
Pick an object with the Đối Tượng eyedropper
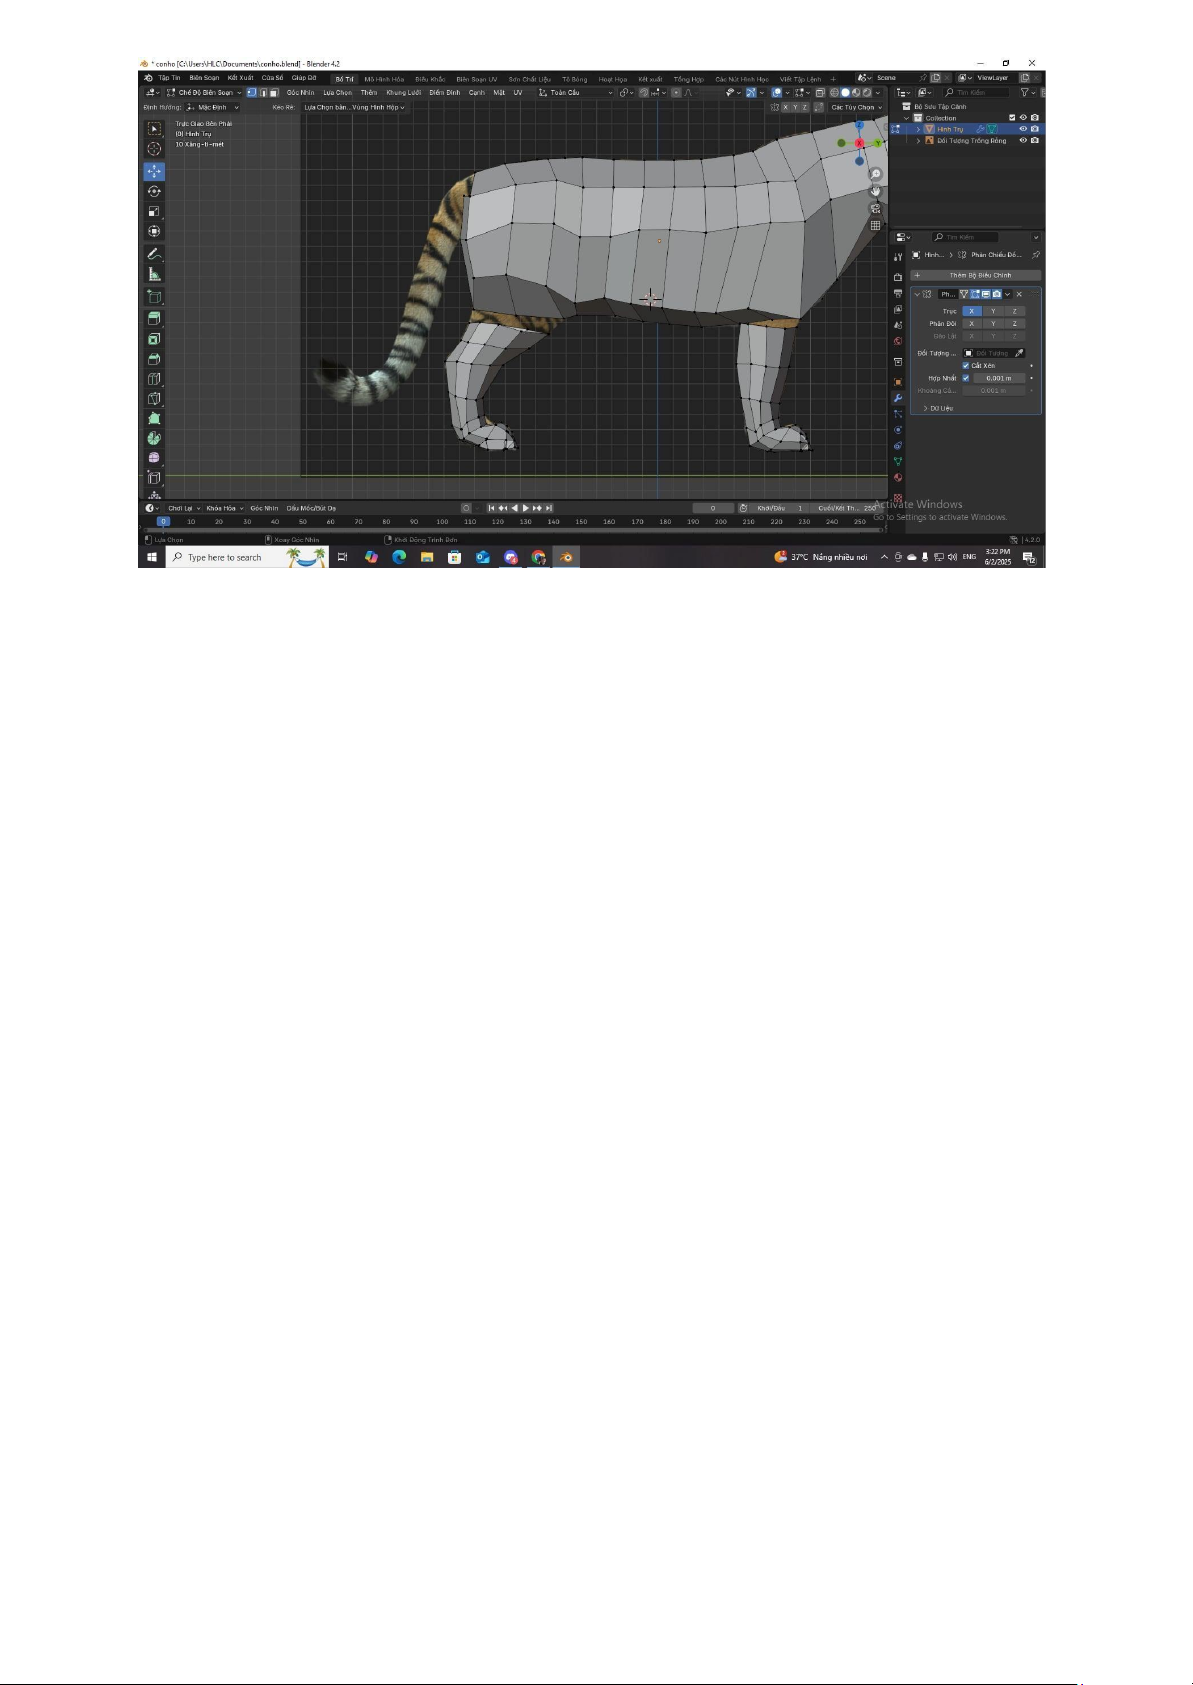[x=1019, y=353]
